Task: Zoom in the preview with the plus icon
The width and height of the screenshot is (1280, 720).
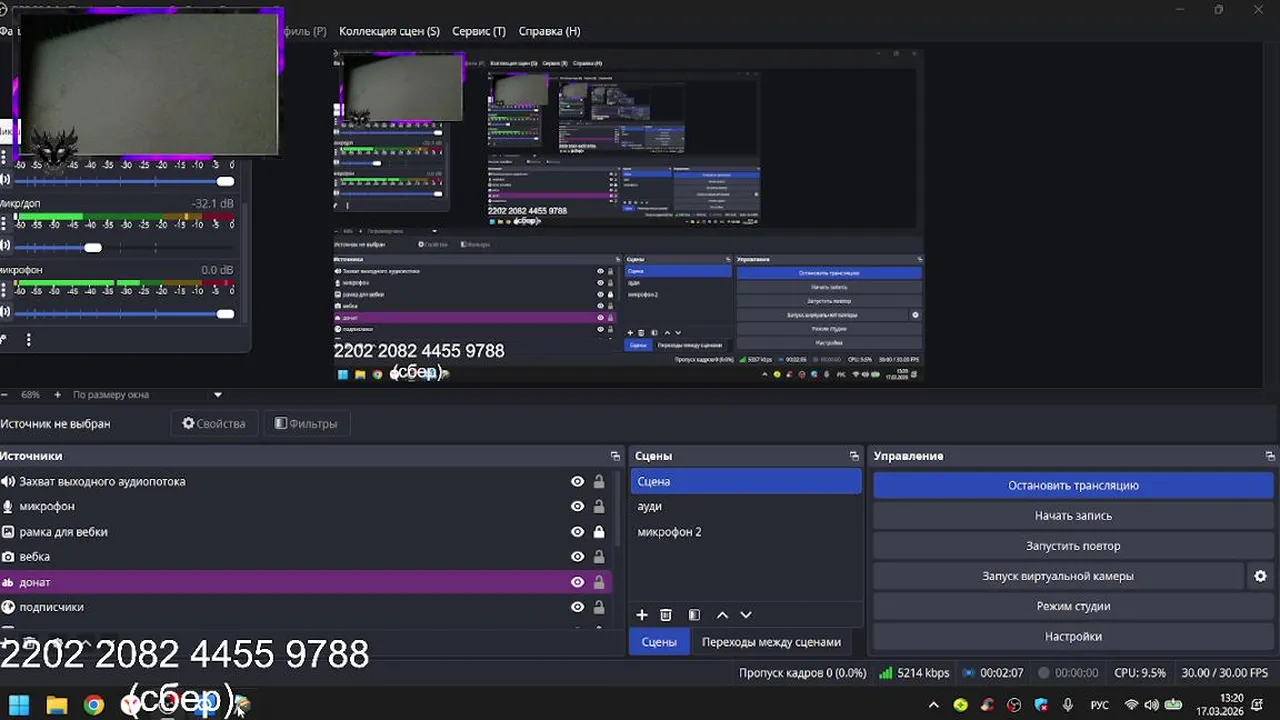Action: point(57,395)
